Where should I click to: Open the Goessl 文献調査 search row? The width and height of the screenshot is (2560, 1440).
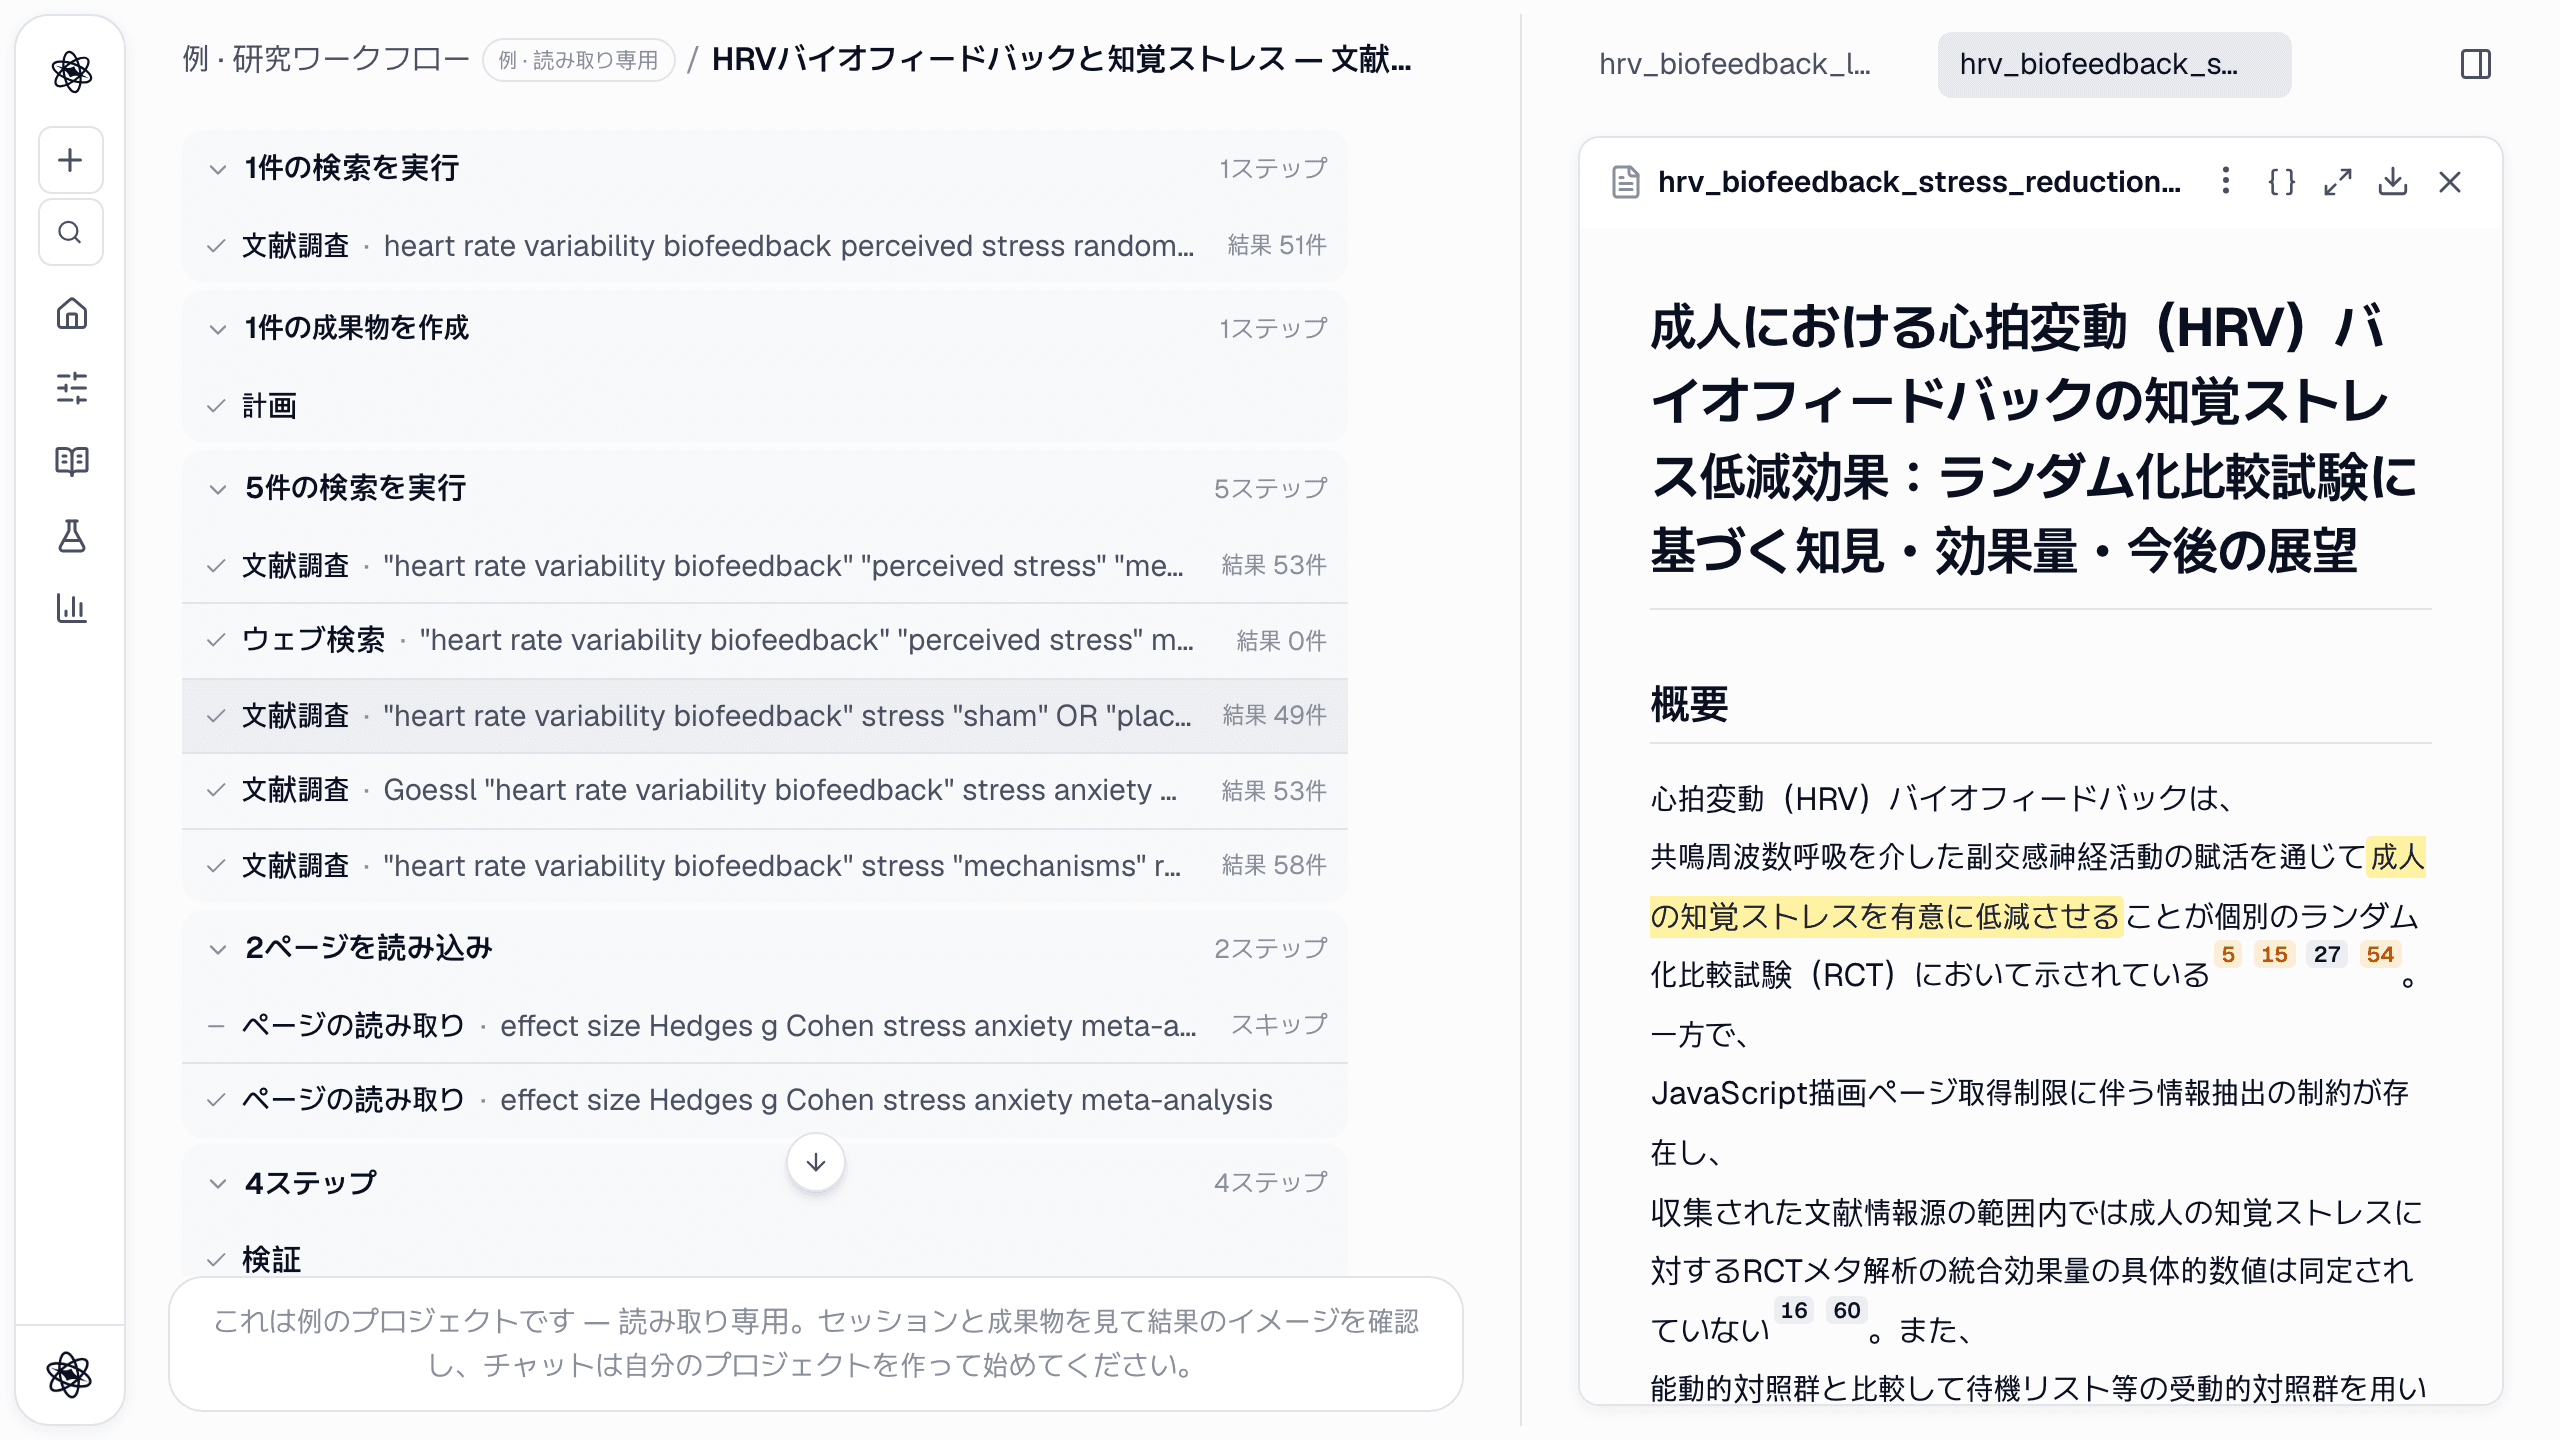(x=765, y=790)
